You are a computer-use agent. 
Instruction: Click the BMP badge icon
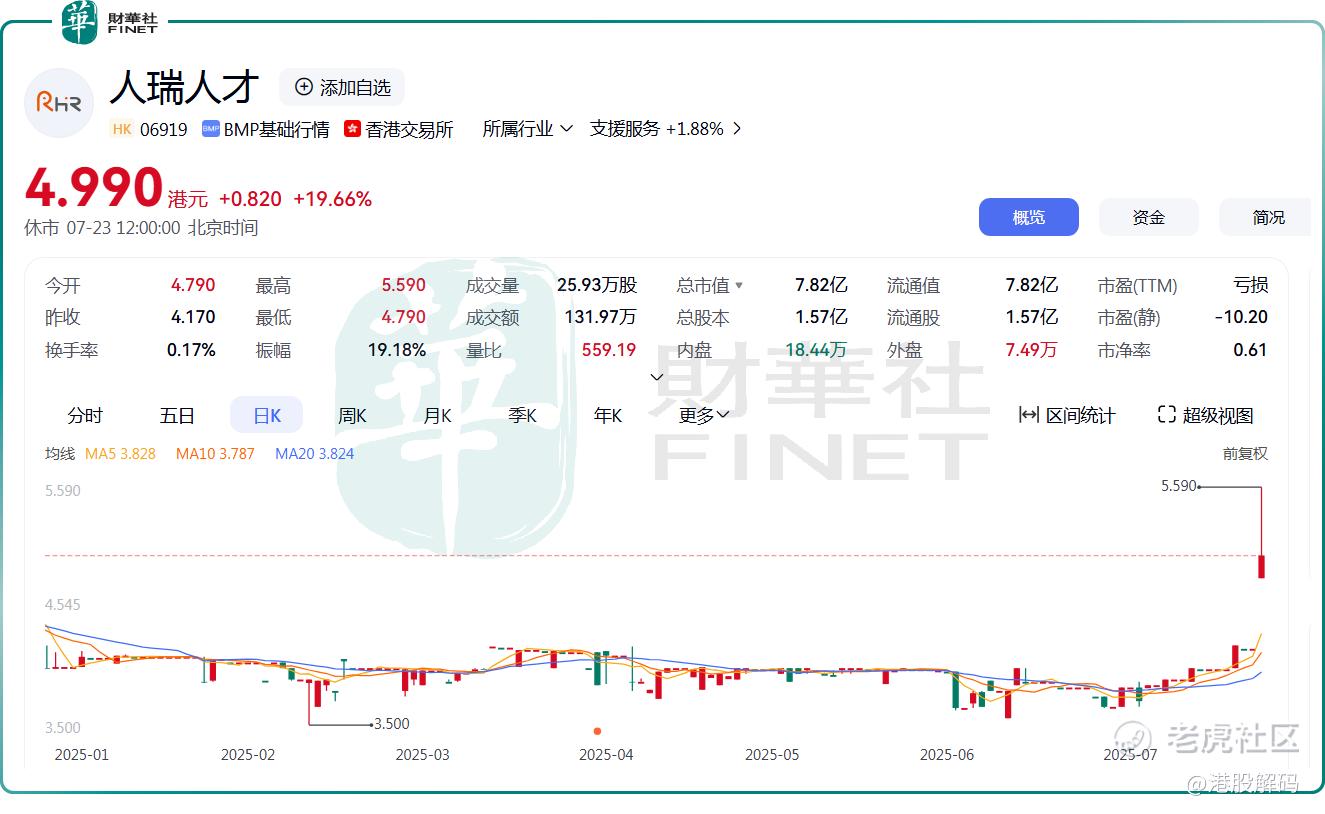[210, 129]
